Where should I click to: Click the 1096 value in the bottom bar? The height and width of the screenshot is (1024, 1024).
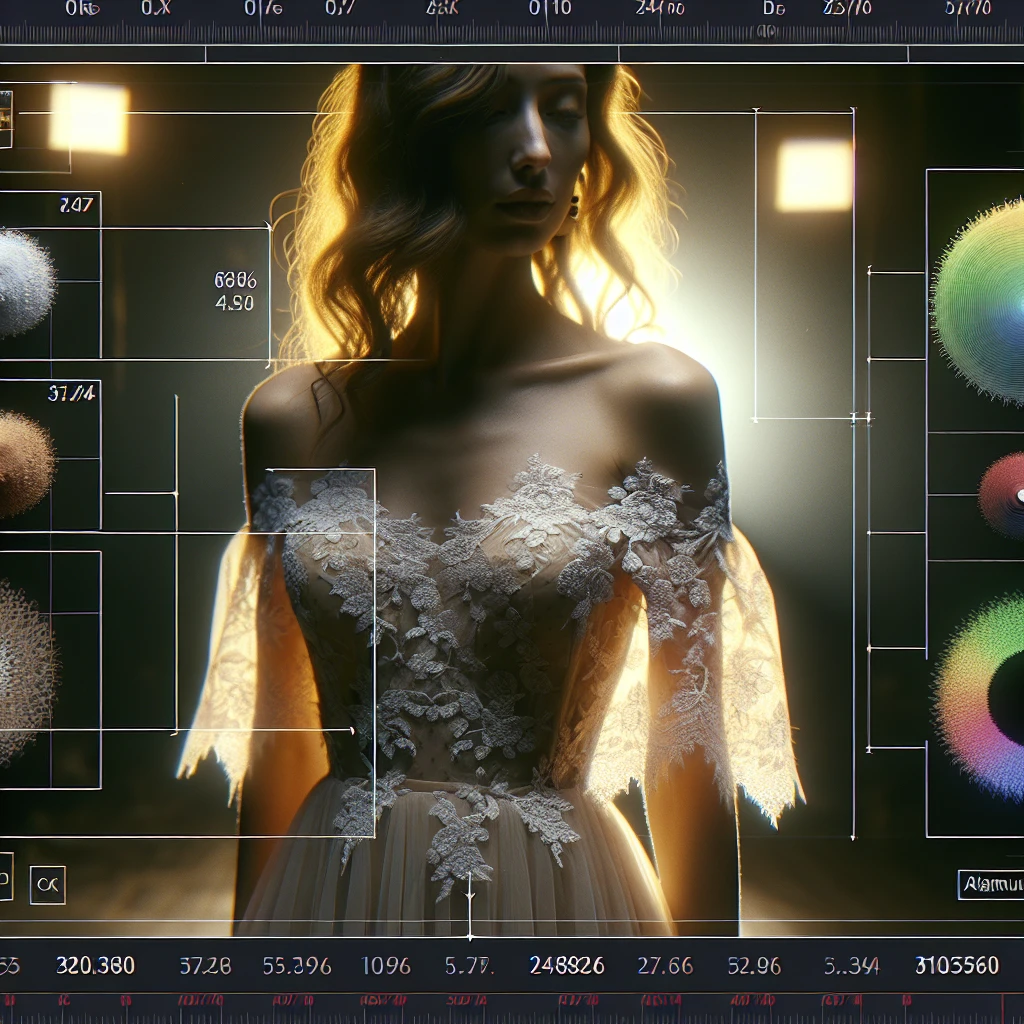coord(385,966)
